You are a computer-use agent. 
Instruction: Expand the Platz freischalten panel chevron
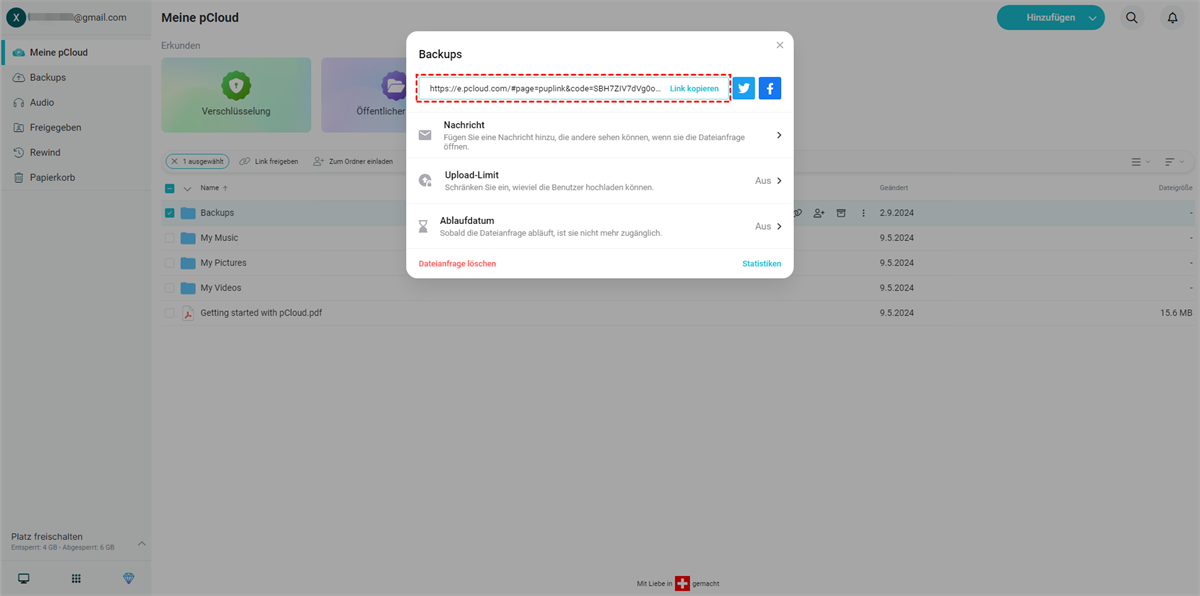[x=141, y=543]
